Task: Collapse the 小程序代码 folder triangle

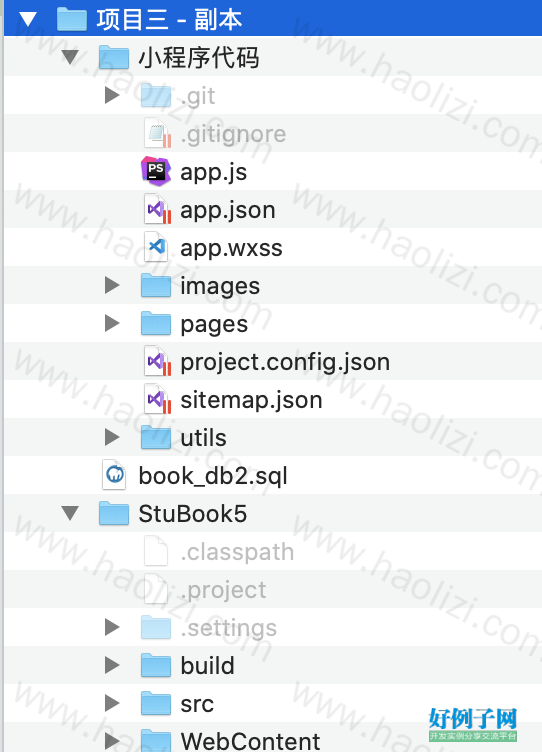Action: (70, 57)
